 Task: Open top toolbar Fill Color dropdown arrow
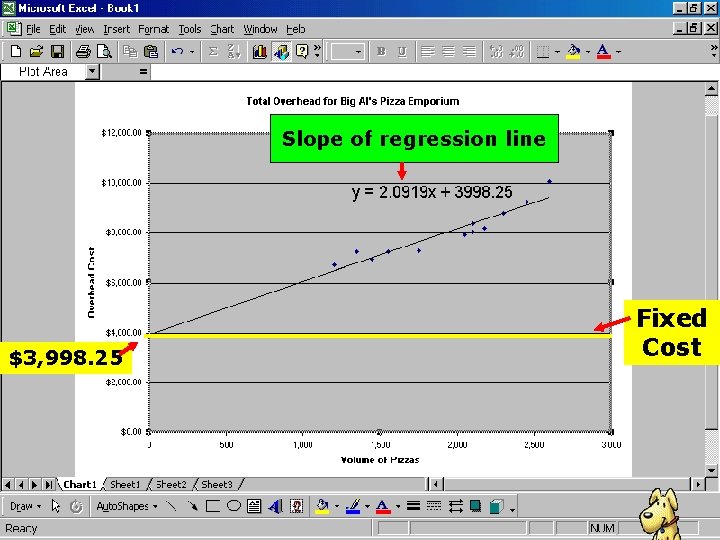coord(588,51)
